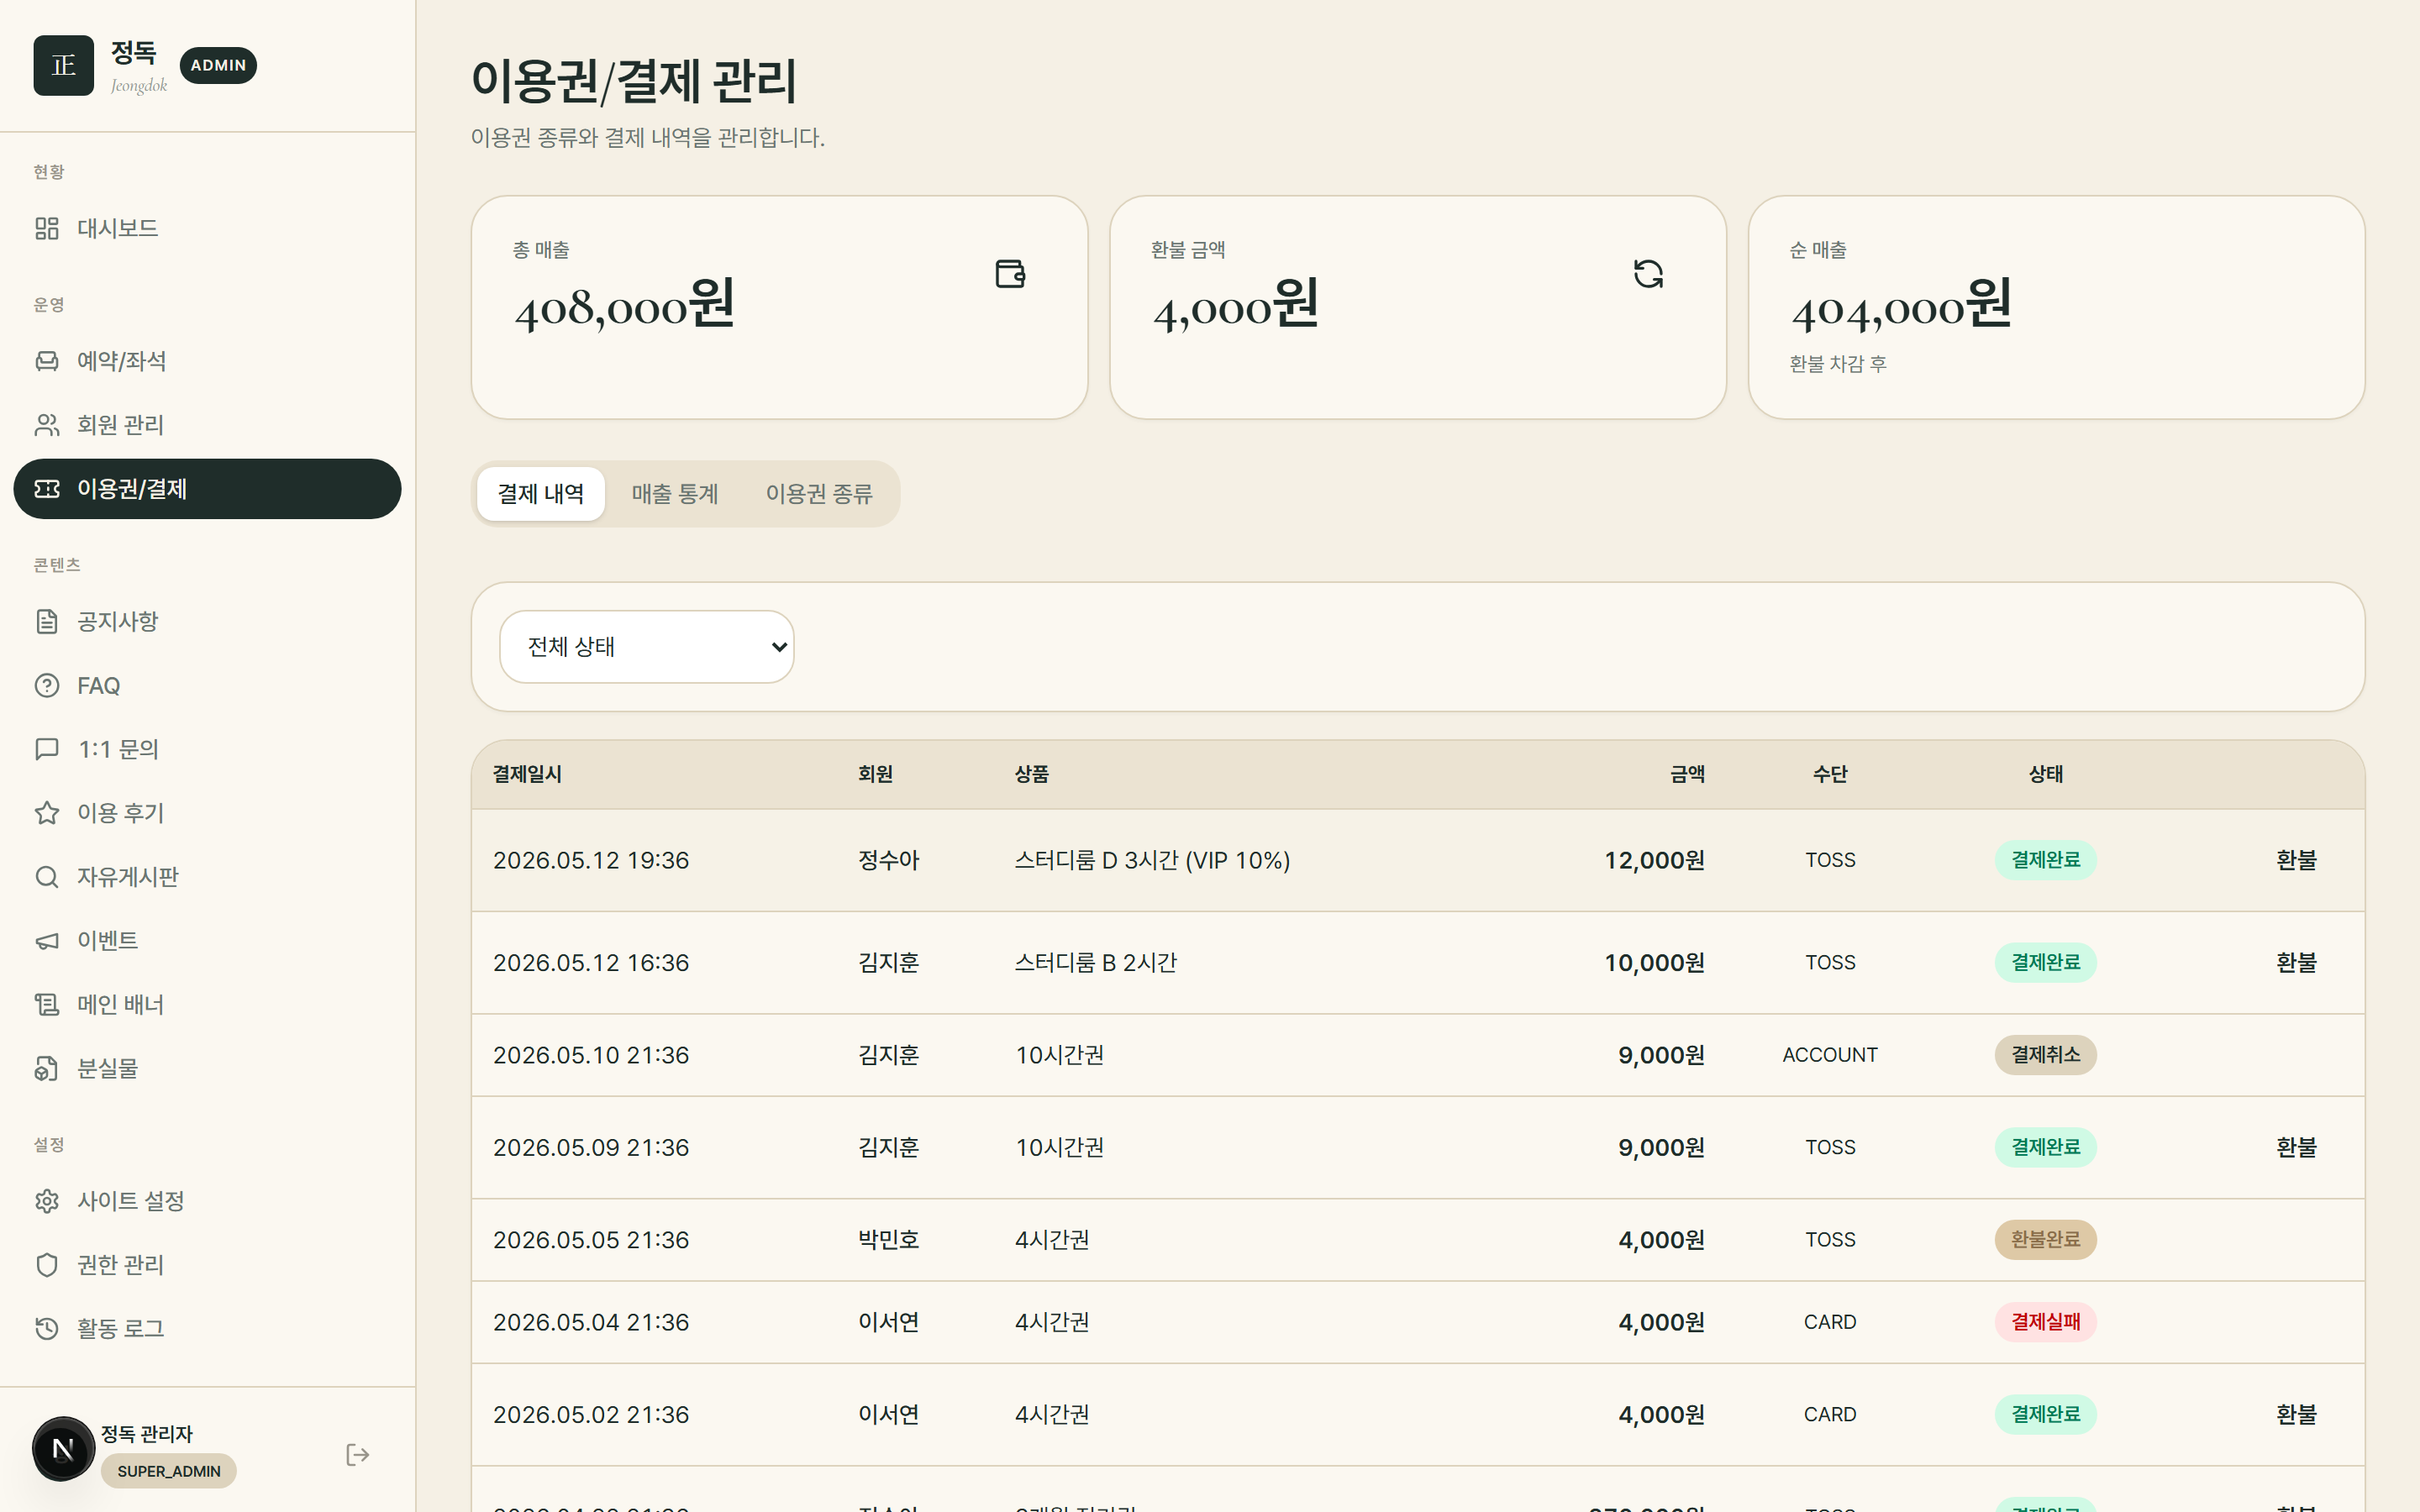
Task: Open 권한 관리 menu item
Action: coord(207,1265)
